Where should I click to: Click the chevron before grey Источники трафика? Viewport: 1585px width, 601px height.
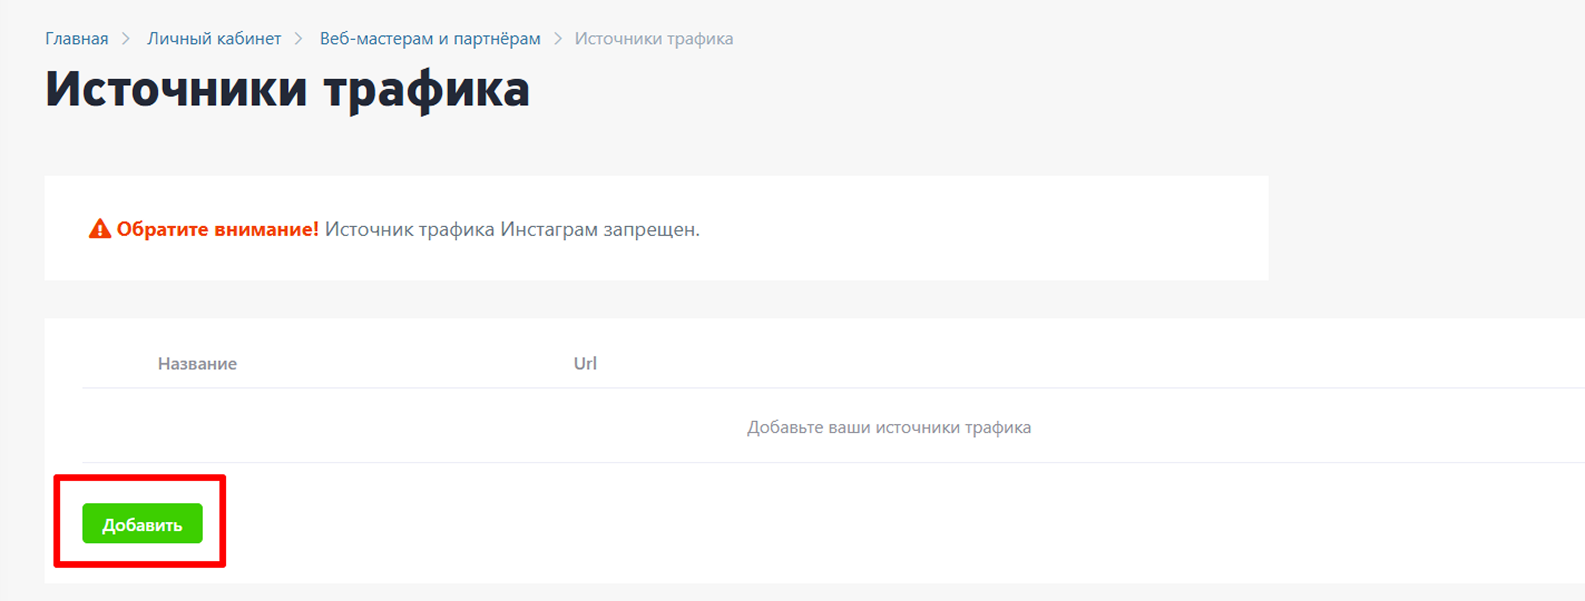[558, 39]
